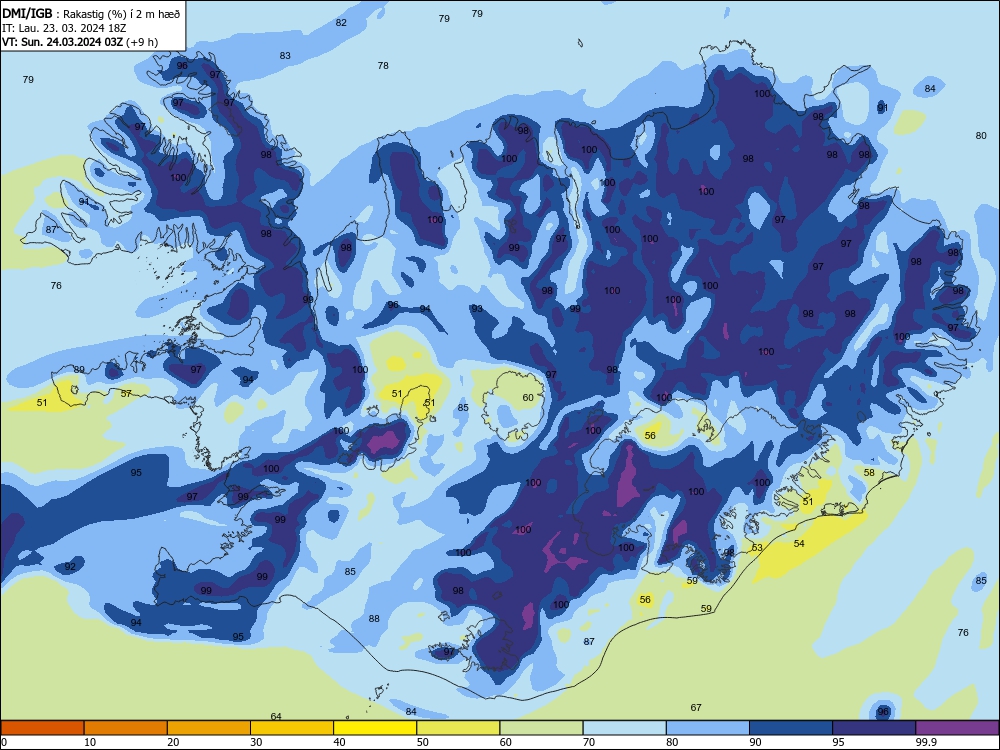Screen dimensions: 1000x750
Task: Click the bright yellow 40–50 legend swatch
Action: click(x=375, y=728)
